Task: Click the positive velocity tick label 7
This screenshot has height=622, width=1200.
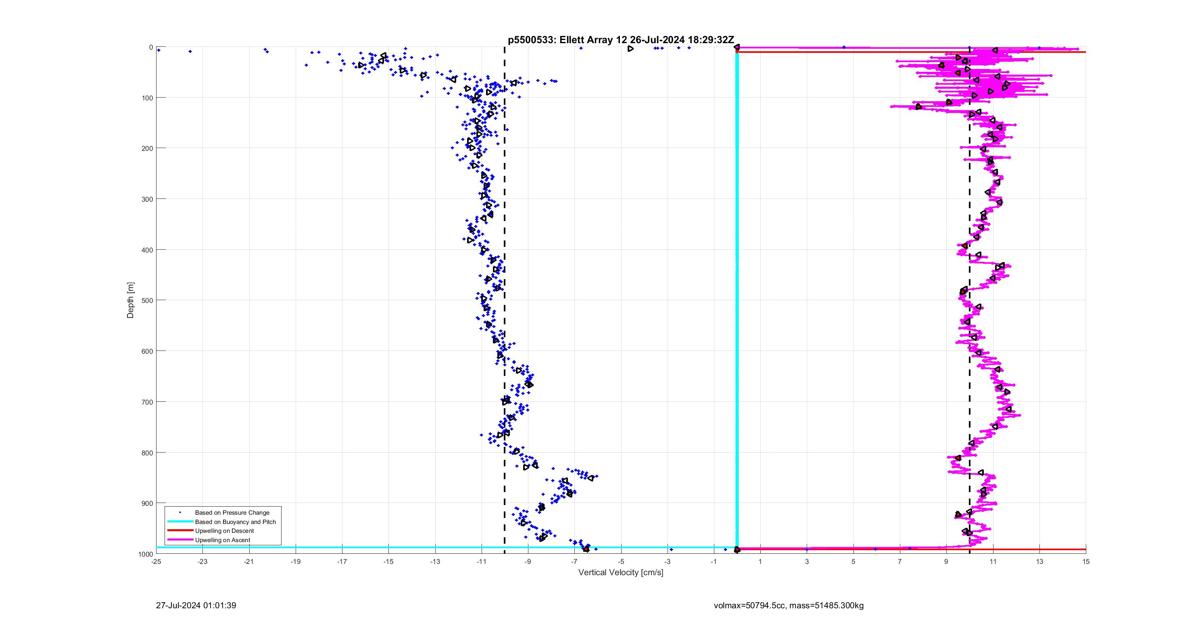Action: (900, 562)
